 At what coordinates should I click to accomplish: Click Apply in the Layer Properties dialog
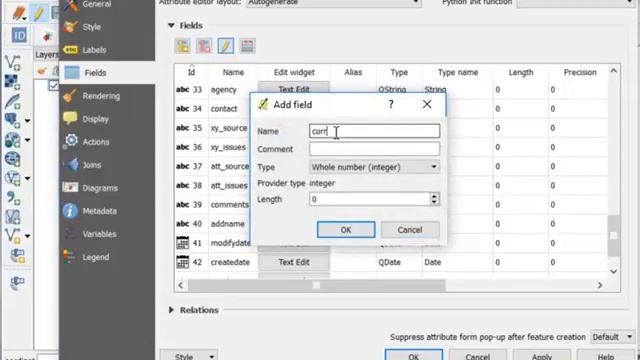click(542, 355)
